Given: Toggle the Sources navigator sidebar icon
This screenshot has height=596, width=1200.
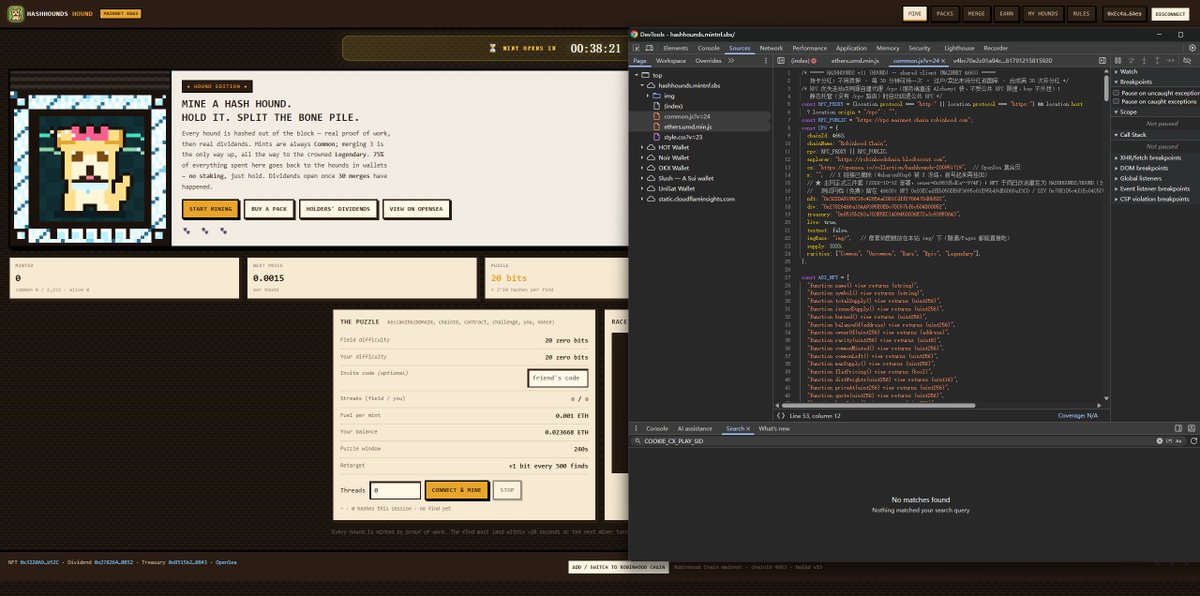Looking at the screenshot, I should coord(781,61).
